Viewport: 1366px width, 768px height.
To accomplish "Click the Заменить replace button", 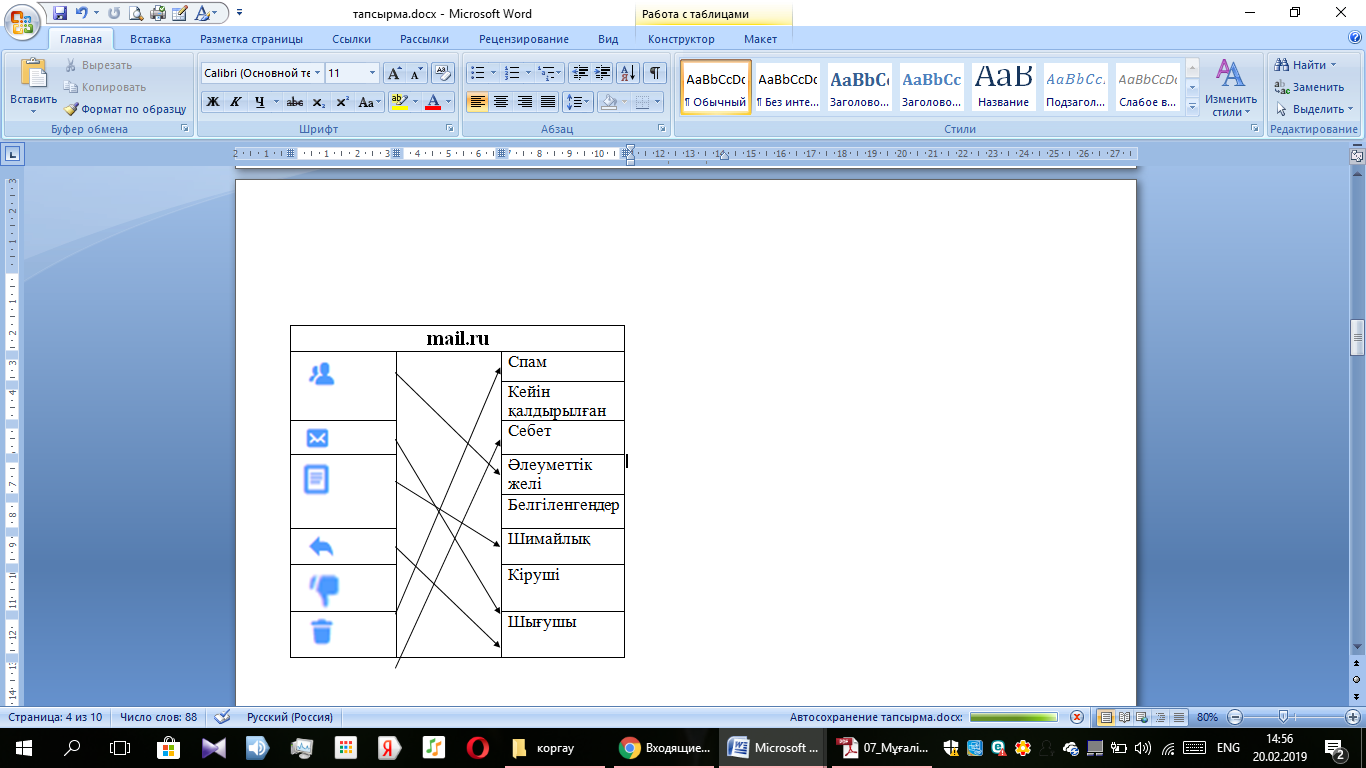I will 1310,87.
